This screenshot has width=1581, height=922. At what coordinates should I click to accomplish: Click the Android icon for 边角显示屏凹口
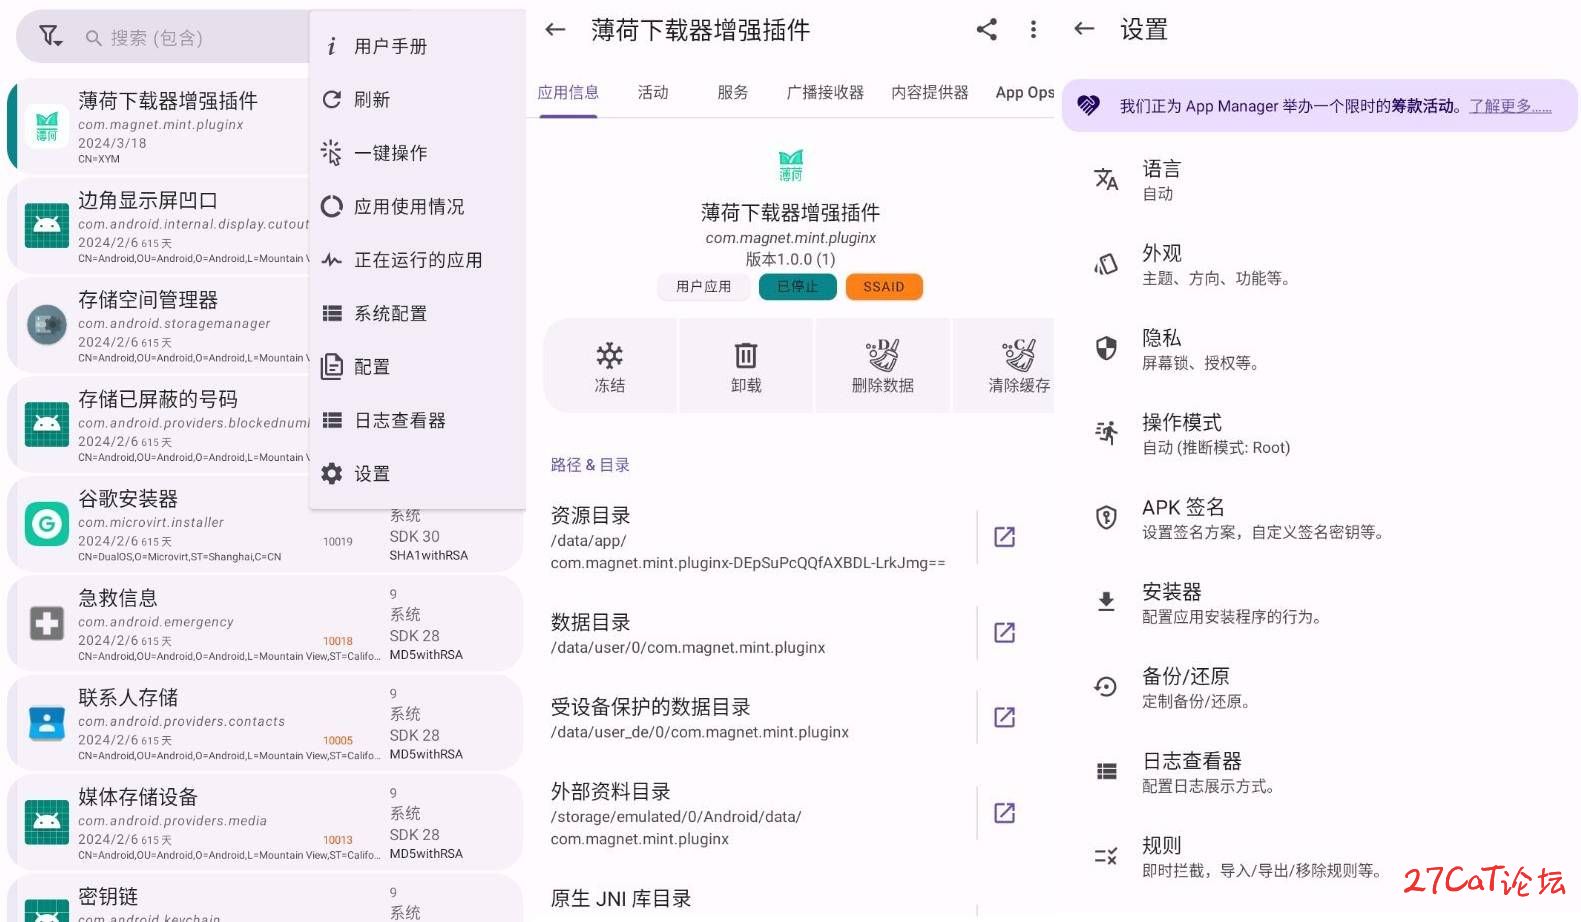(x=47, y=225)
